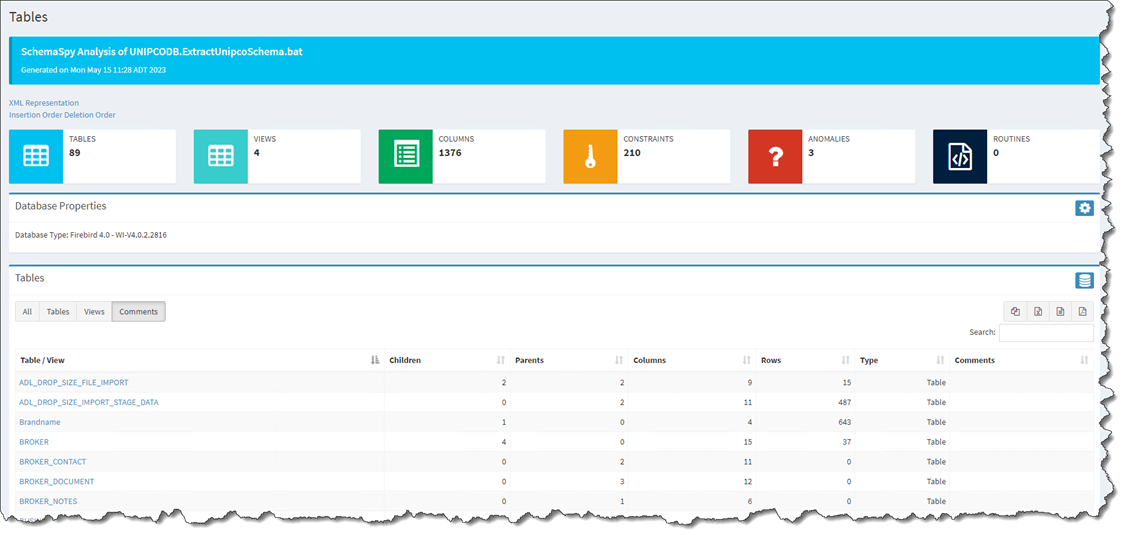1127x537 pixels.
Task: Export the table list as CSV
Action: tap(1059, 311)
